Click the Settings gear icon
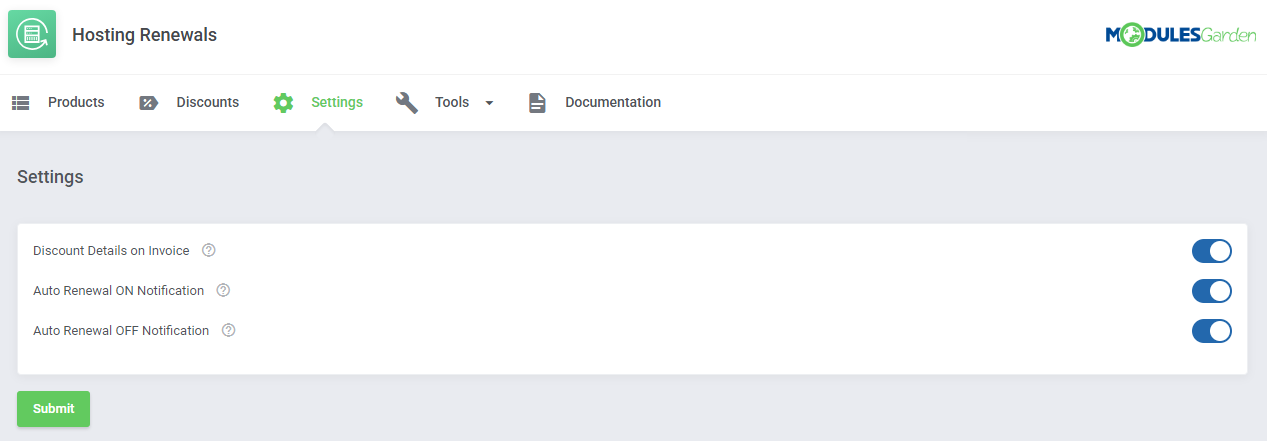1267x441 pixels. click(283, 102)
